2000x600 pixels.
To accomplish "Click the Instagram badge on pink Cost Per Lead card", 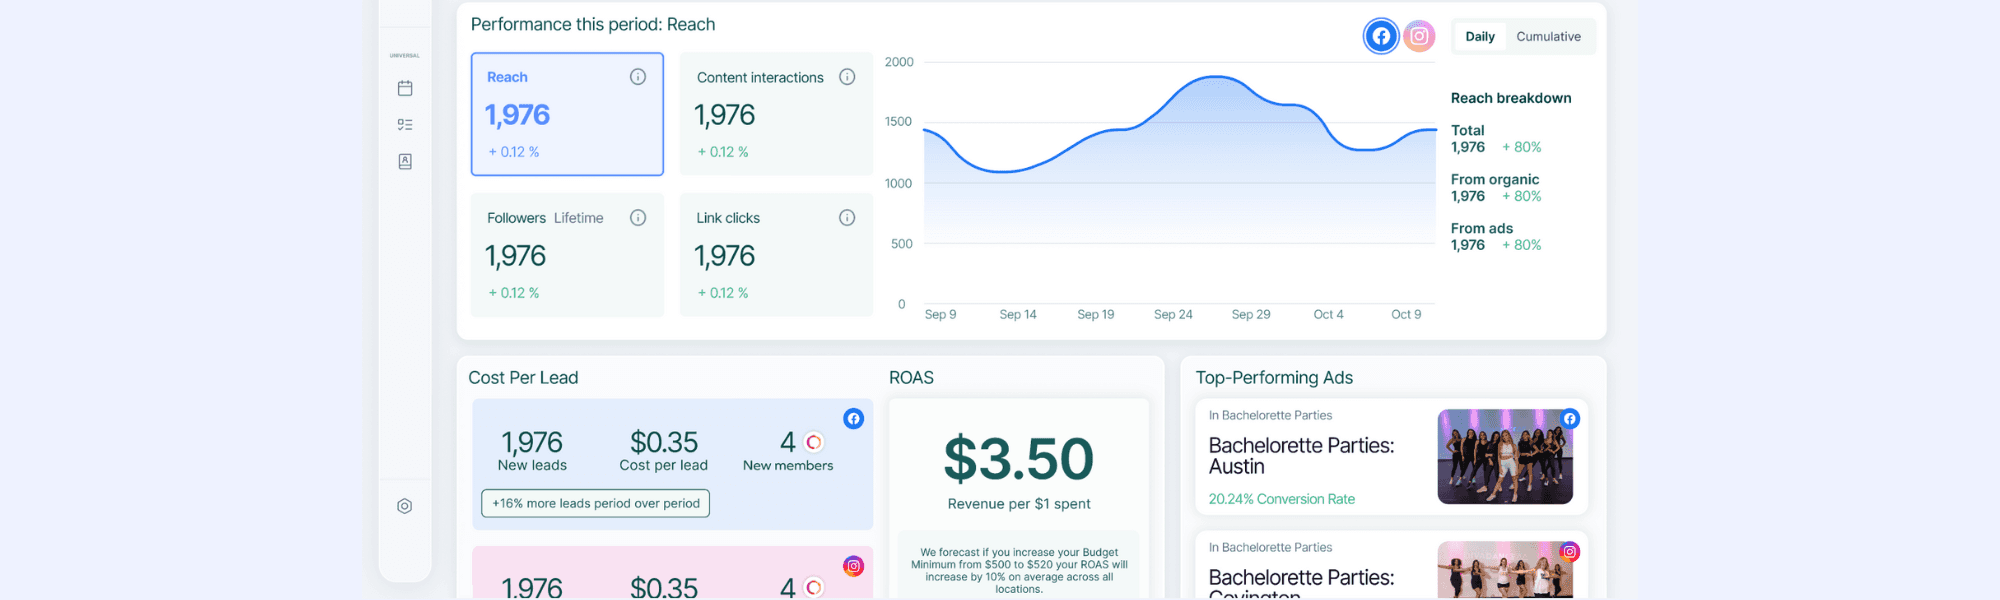I will point(853,567).
